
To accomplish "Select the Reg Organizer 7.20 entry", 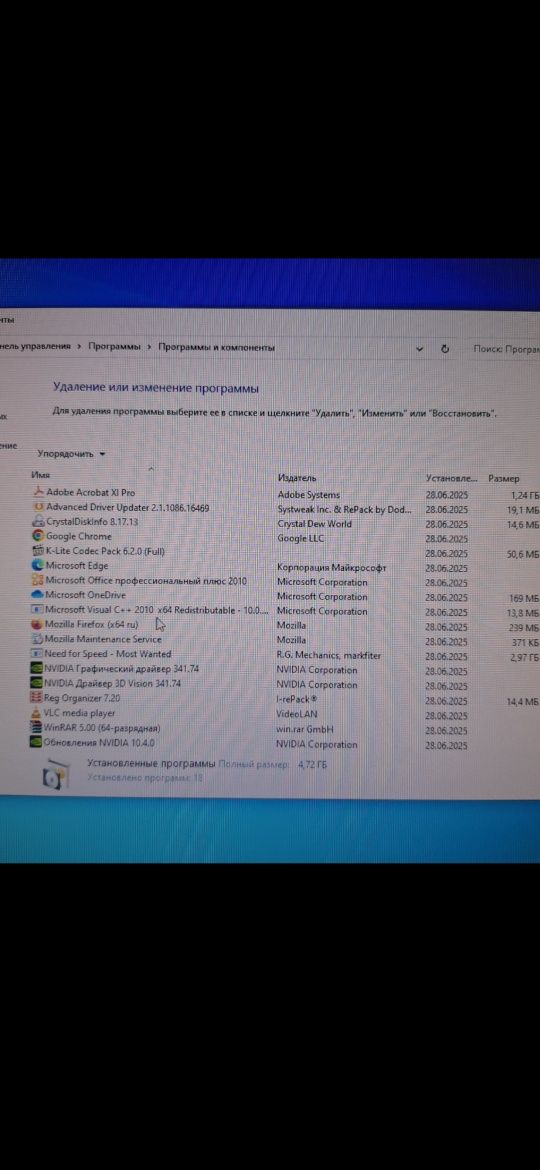I will (82, 698).
